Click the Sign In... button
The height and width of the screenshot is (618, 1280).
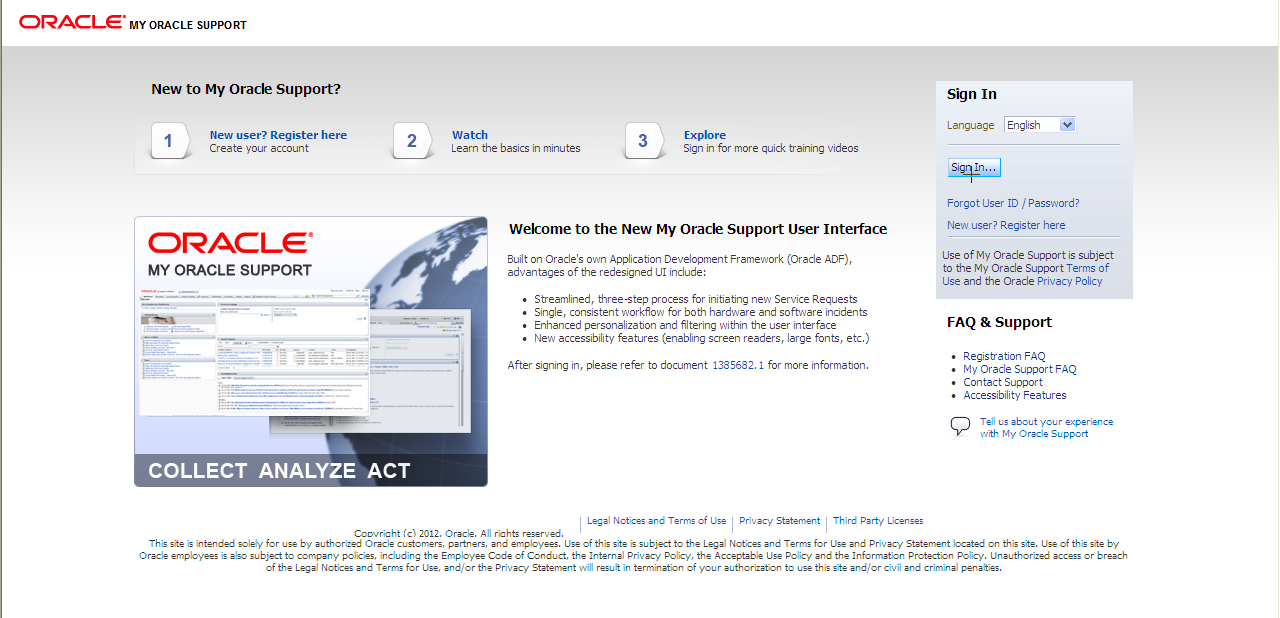[974, 168]
